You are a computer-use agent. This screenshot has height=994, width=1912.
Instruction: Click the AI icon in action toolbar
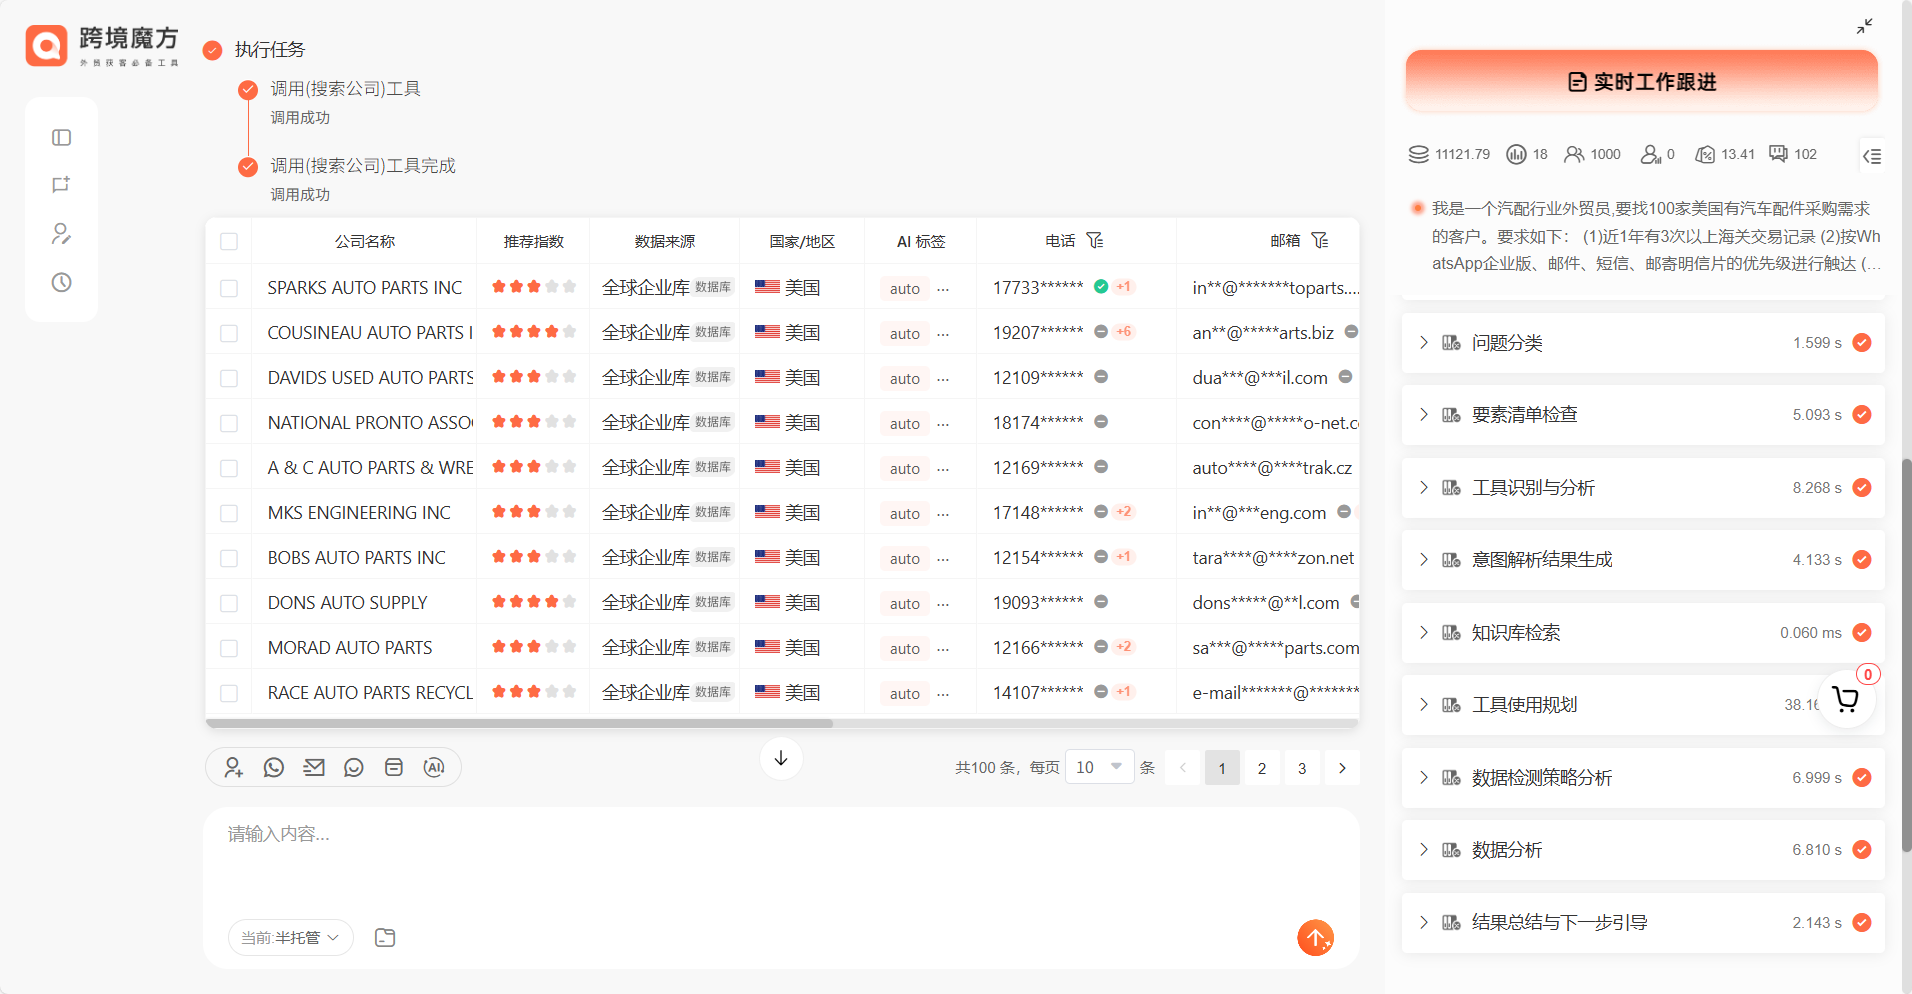click(x=434, y=767)
